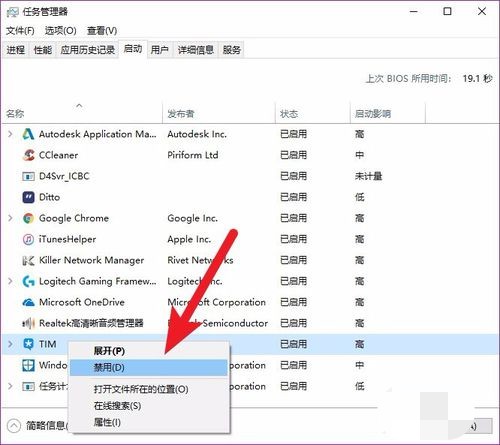Select the Realtek高清晰音频管理器 entry name
500x445 pixels.
click(x=91, y=323)
